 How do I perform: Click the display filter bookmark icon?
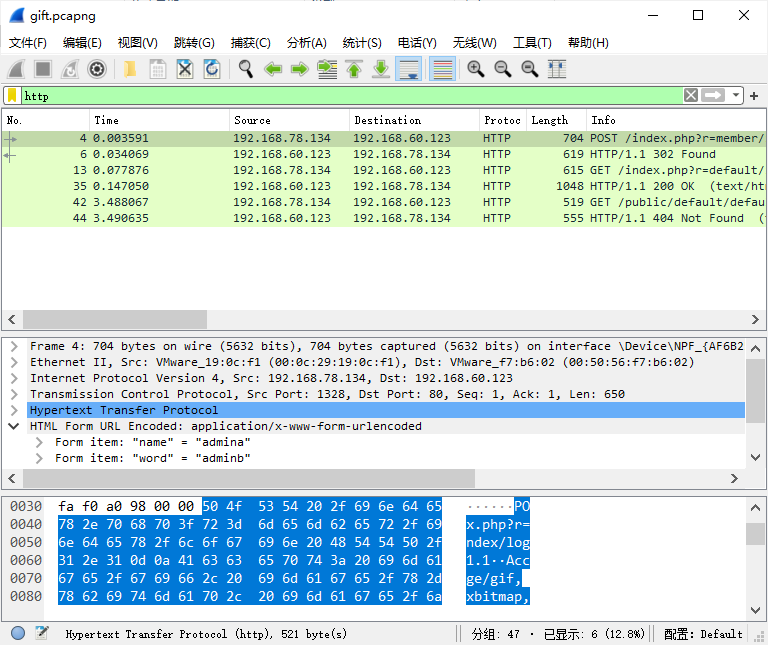[x=12, y=96]
